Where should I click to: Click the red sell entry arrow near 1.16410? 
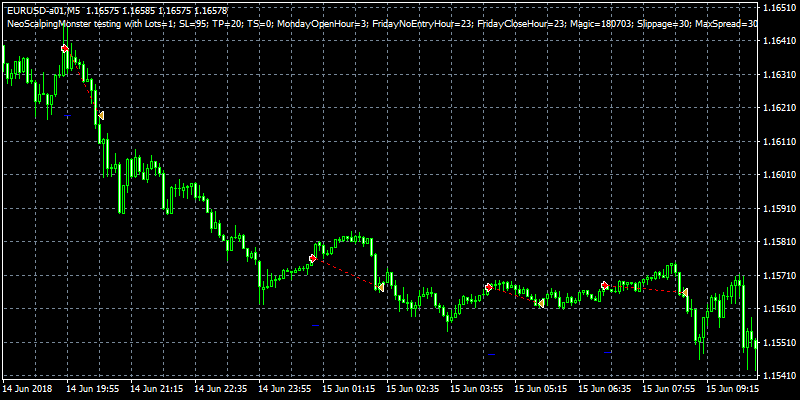tap(65, 48)
